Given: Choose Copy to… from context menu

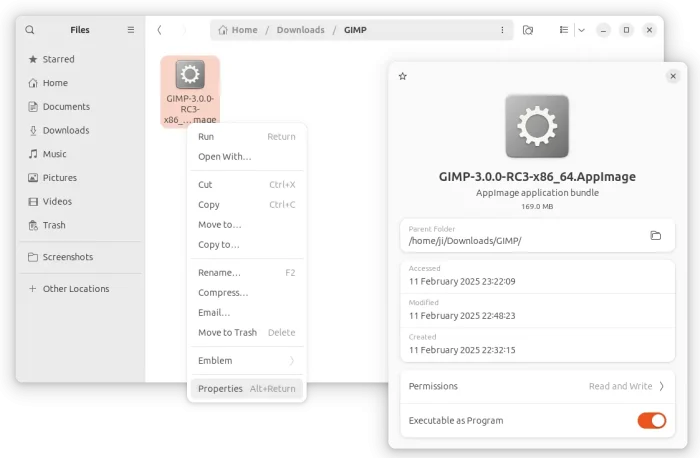Looking at the screenshot, I should click(246, 244).
